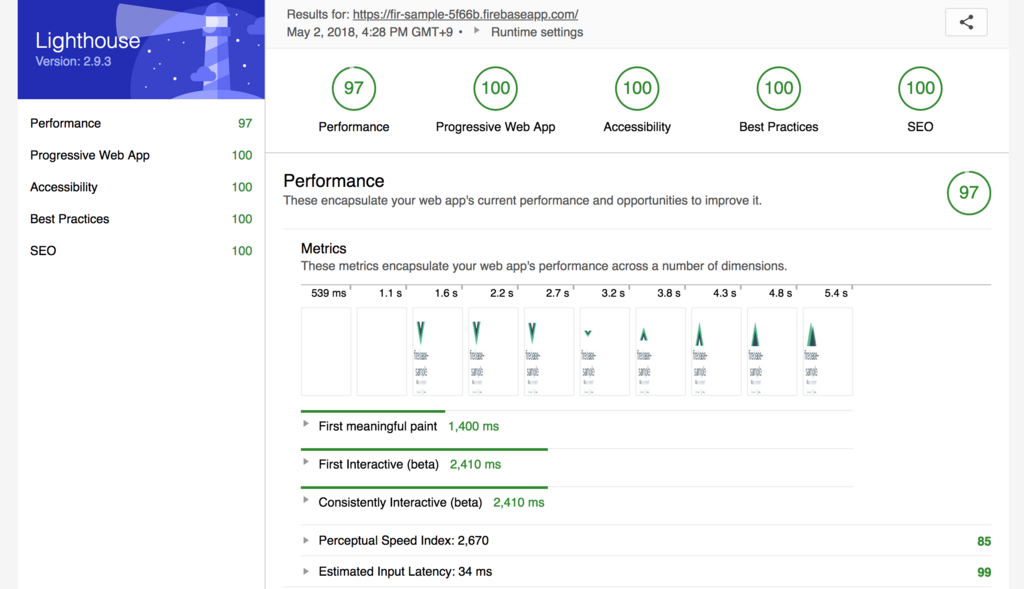Click the Performance 97 score gauge at top
Image resolution: width=1024 pixels, height=589 pixels.
click(353, 88)
